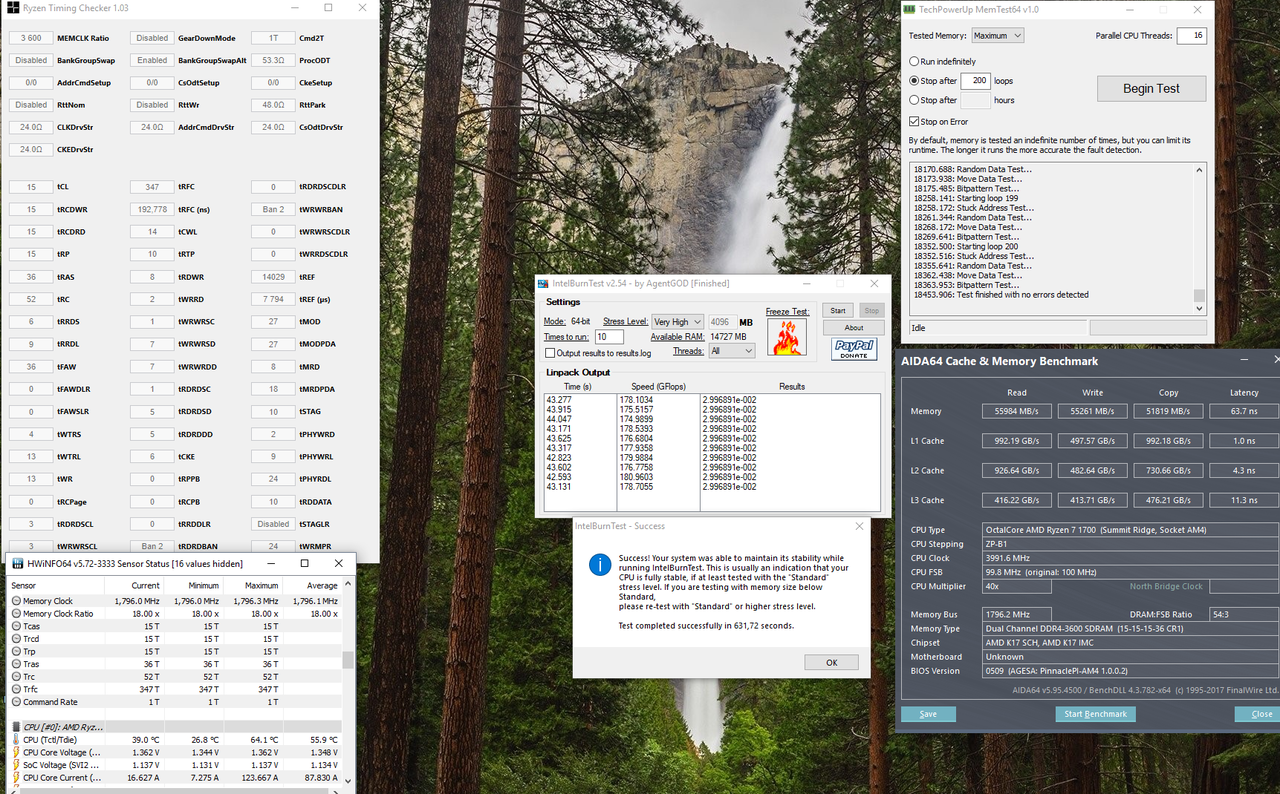
Task: Select the Stop after loops radio button
Action: pyautogui.click(x=914, y=81)
